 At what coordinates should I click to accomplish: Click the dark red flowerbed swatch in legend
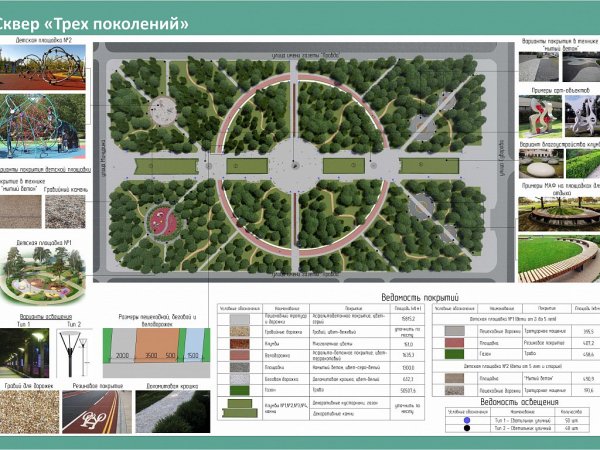[x=240, y=344]
